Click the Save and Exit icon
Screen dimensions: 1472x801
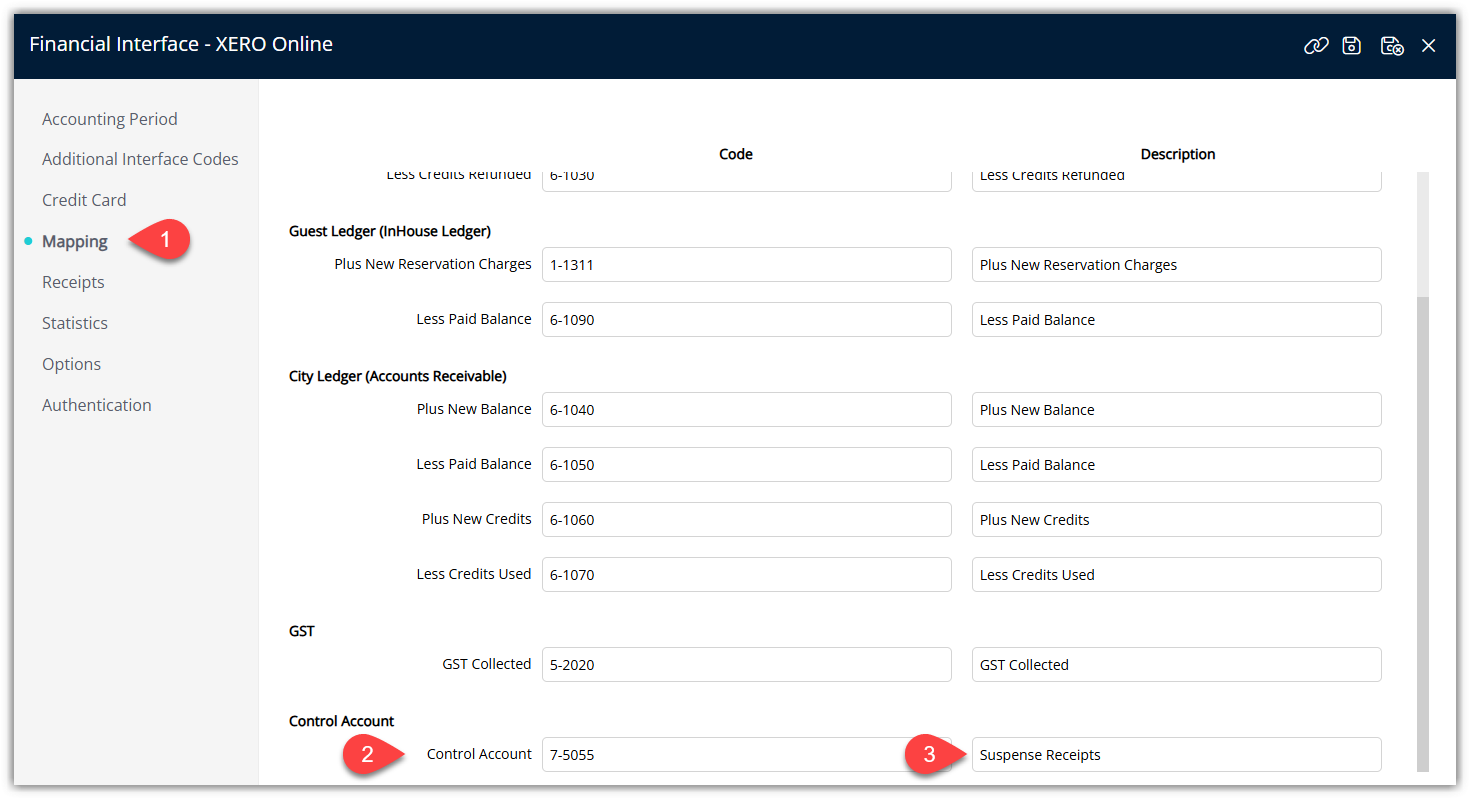(1392, 45)
